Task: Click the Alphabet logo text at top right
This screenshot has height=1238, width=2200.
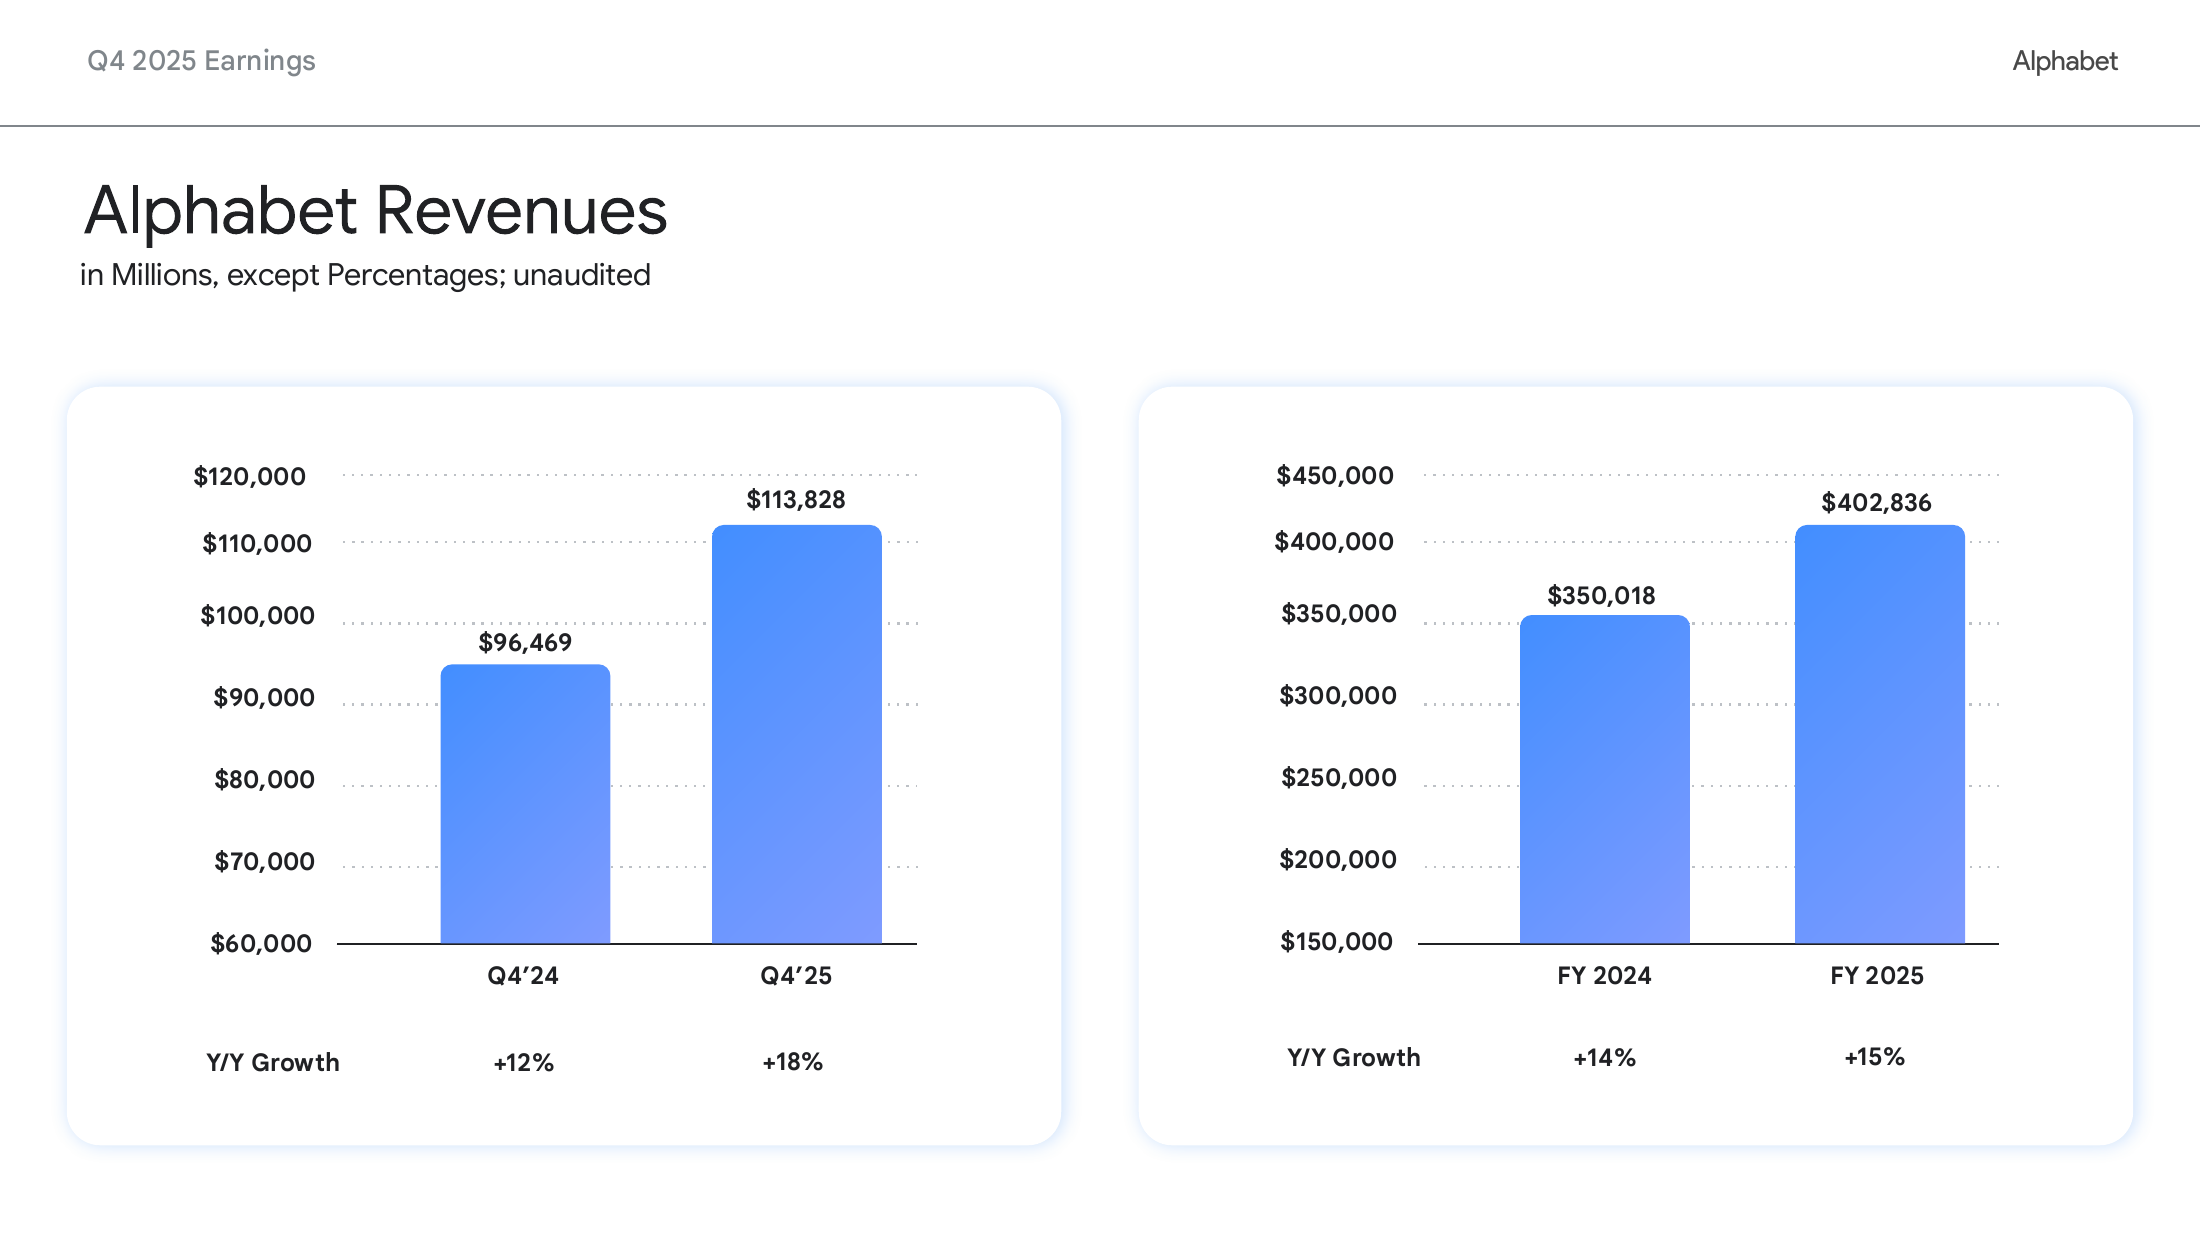Action: [x=2064, y=61]
